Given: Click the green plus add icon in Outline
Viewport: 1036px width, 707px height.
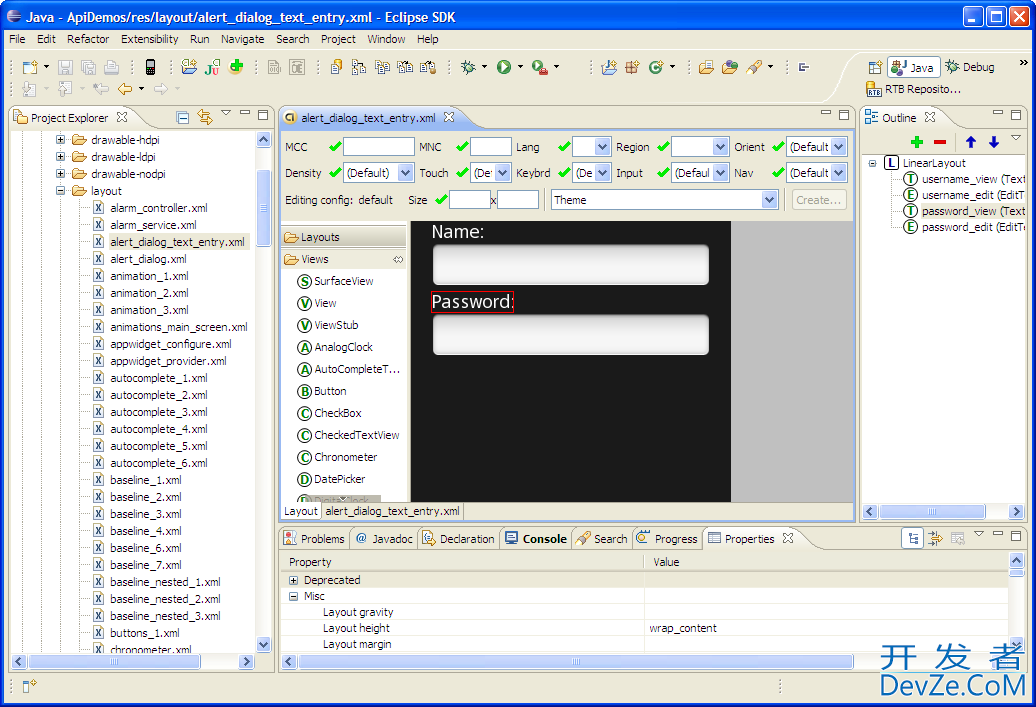Looking at the screenshot, I should coord(916,141).
